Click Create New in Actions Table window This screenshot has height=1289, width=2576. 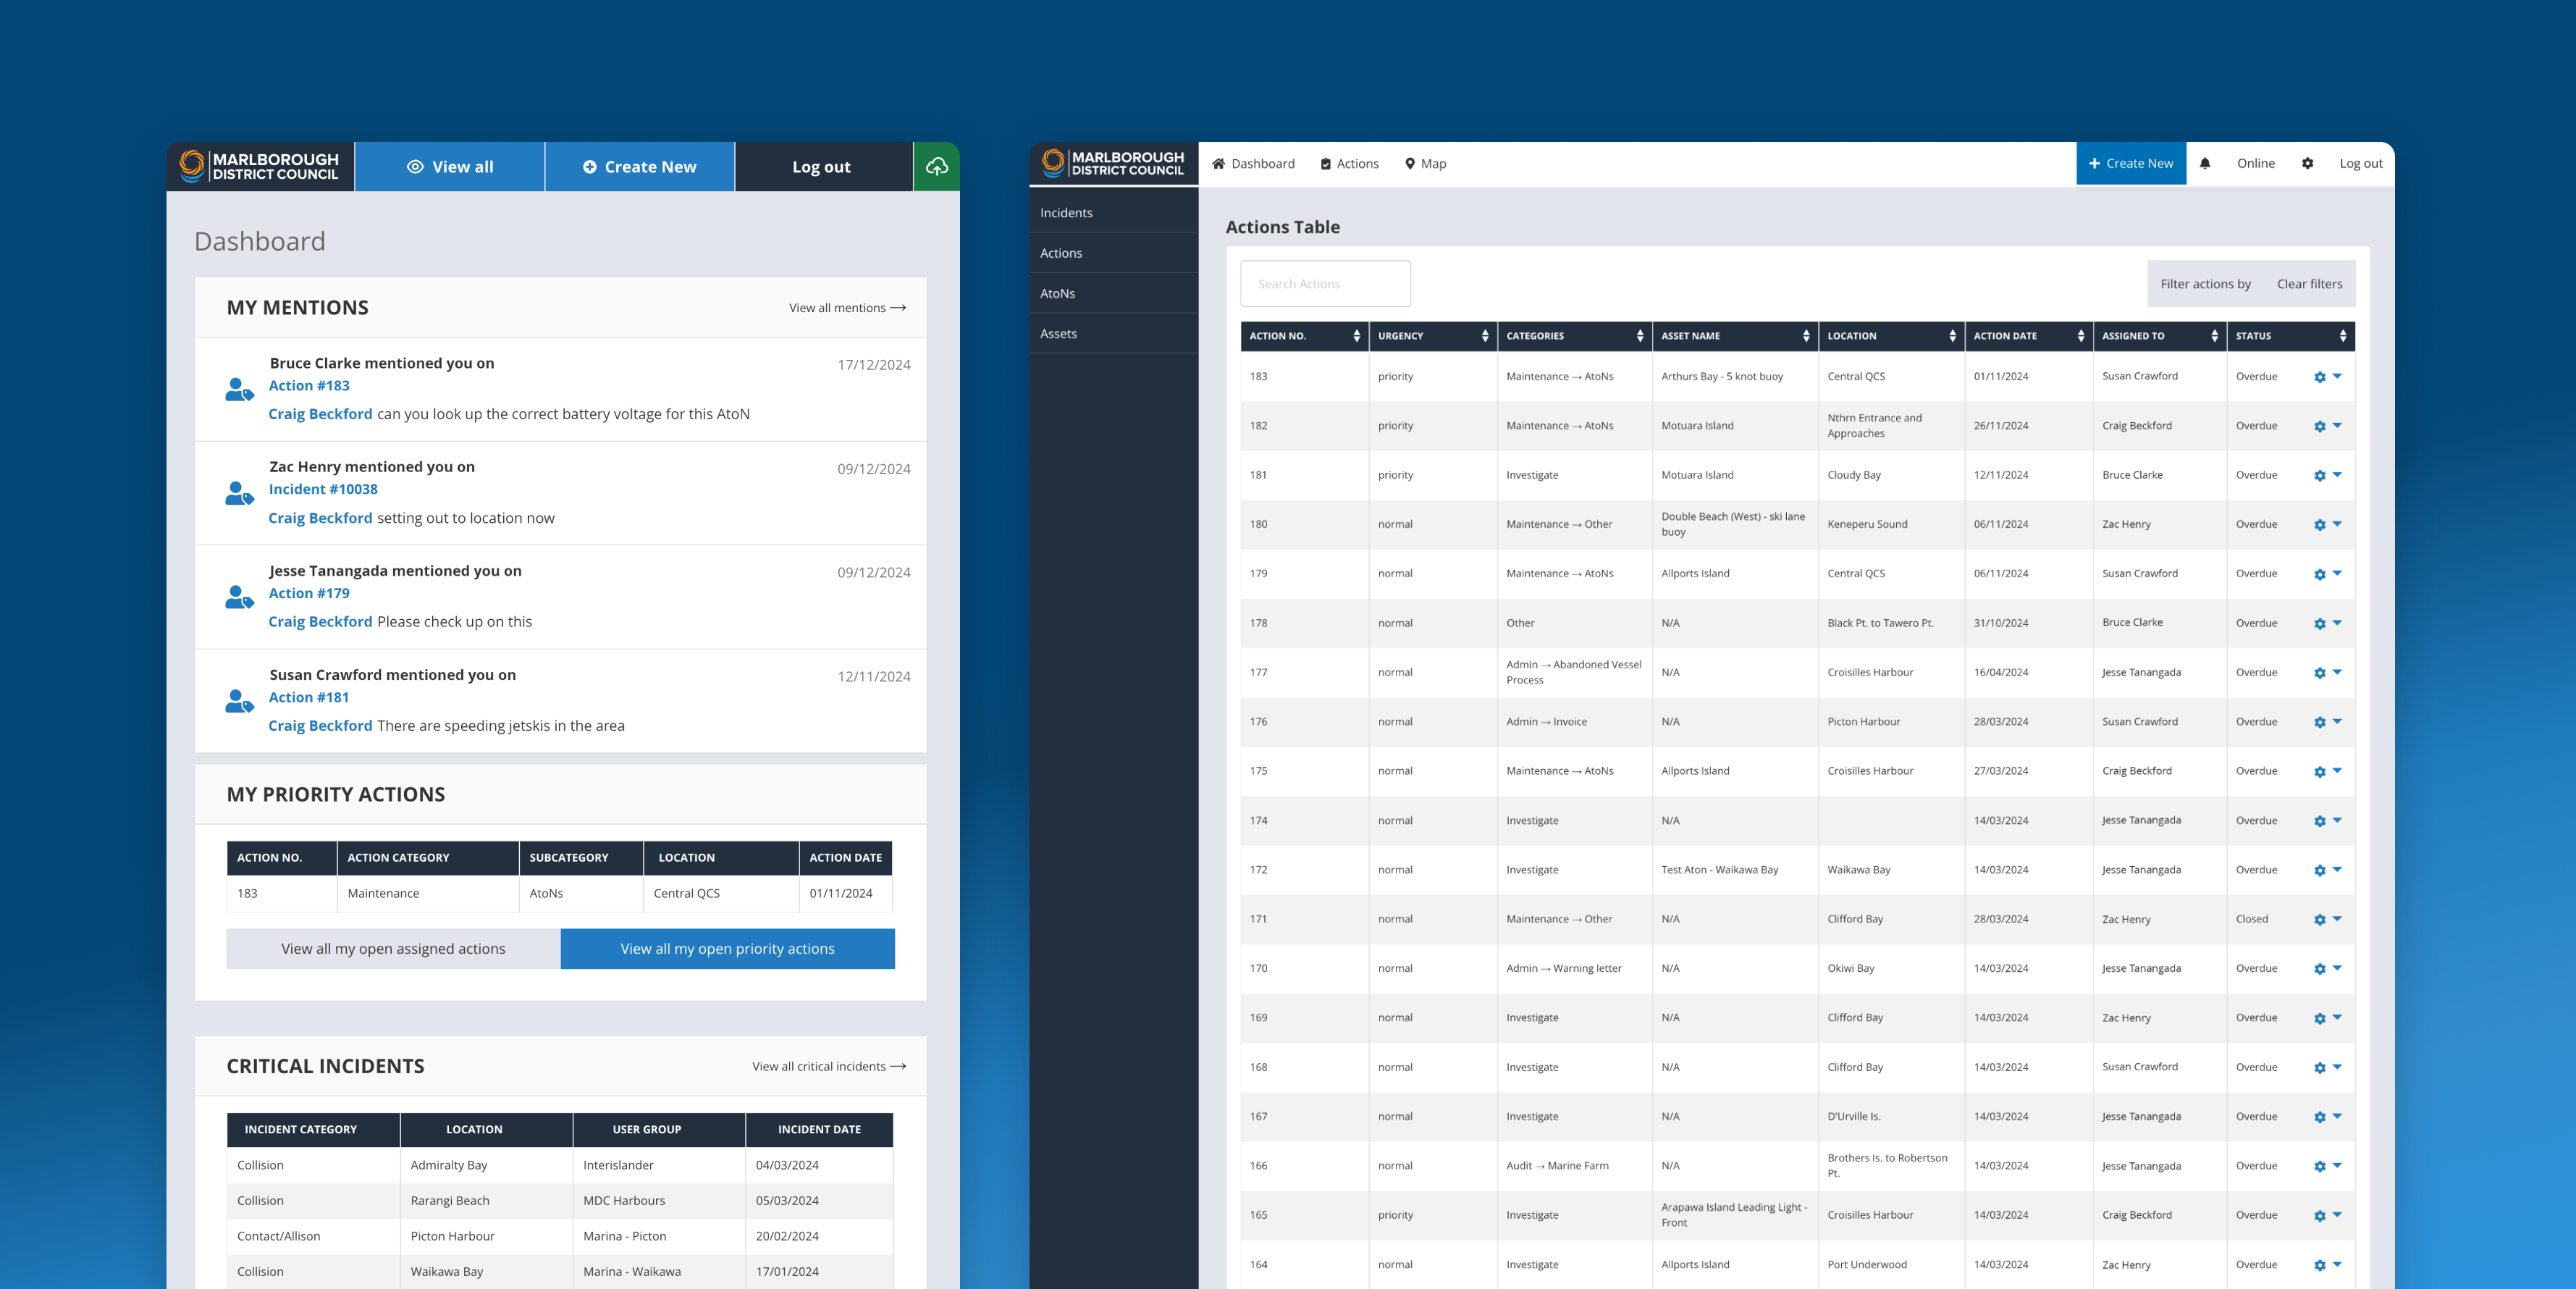coord(2131,164)
